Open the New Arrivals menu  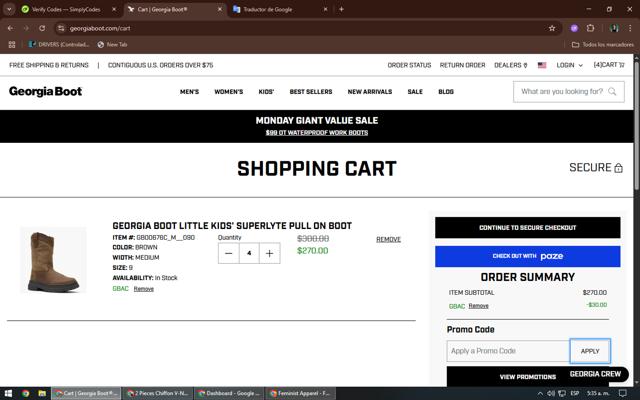click(370, 92)
